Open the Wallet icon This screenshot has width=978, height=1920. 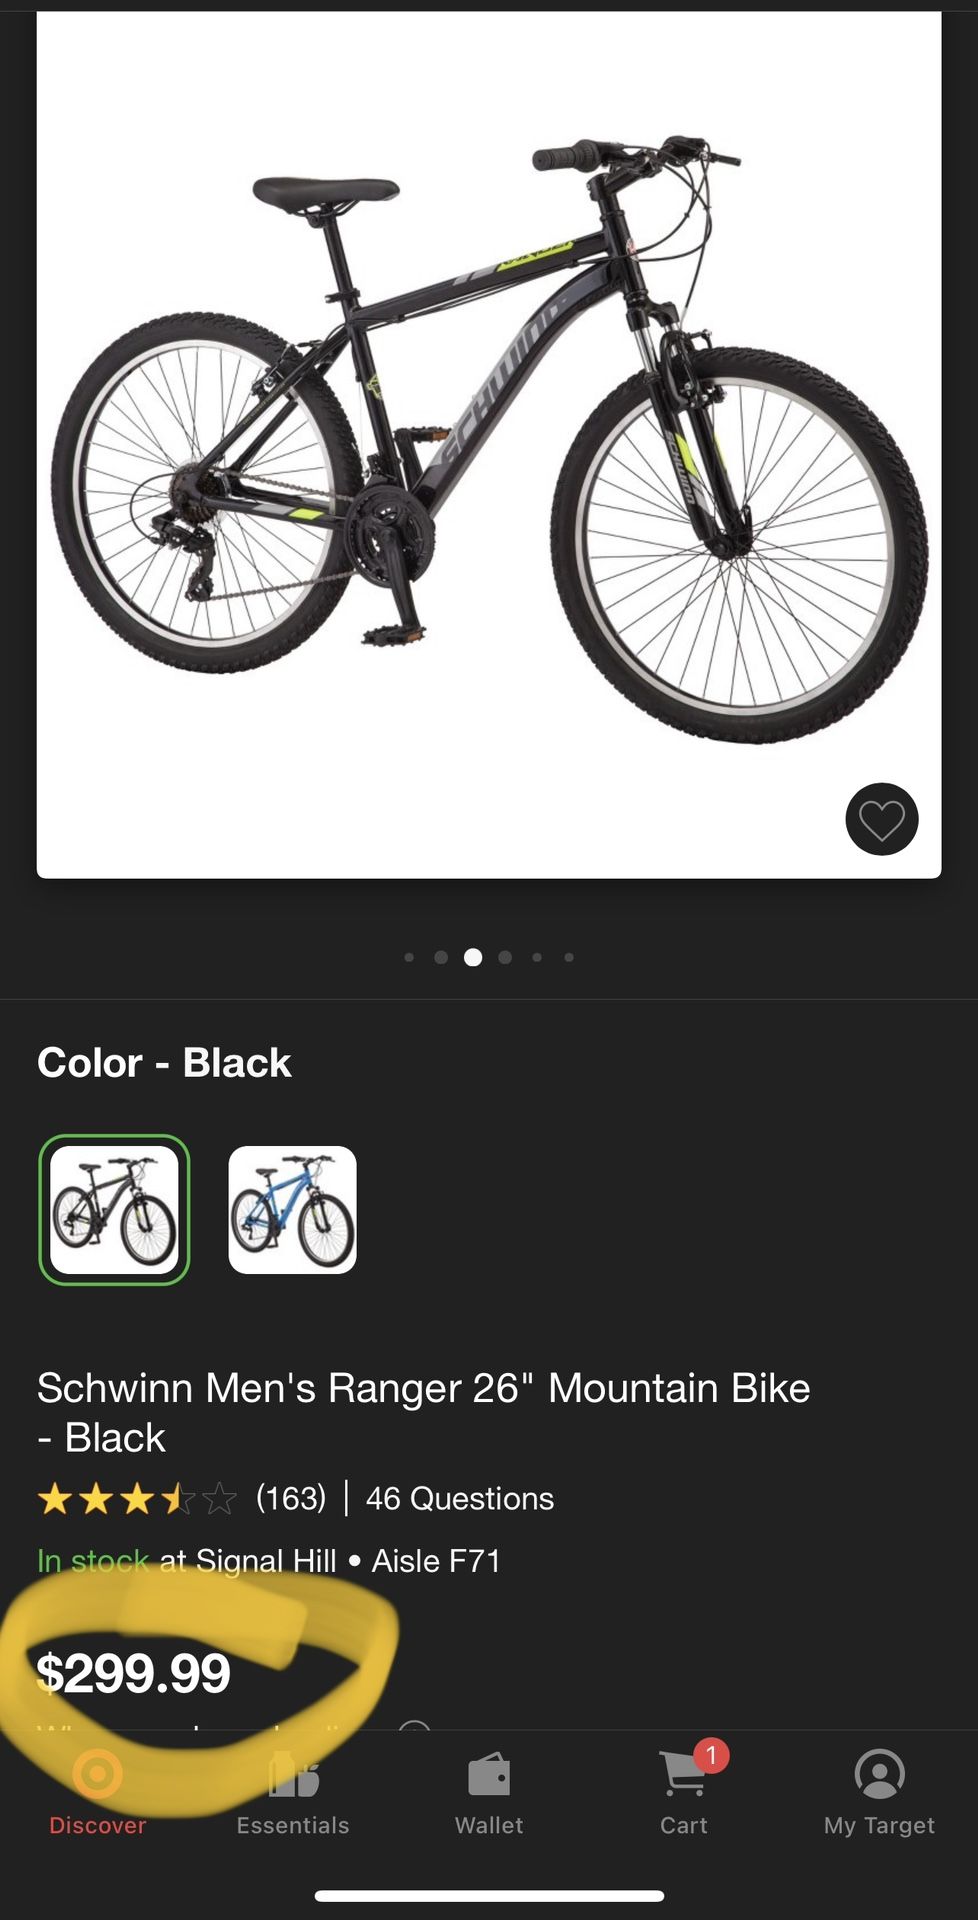489,1776
